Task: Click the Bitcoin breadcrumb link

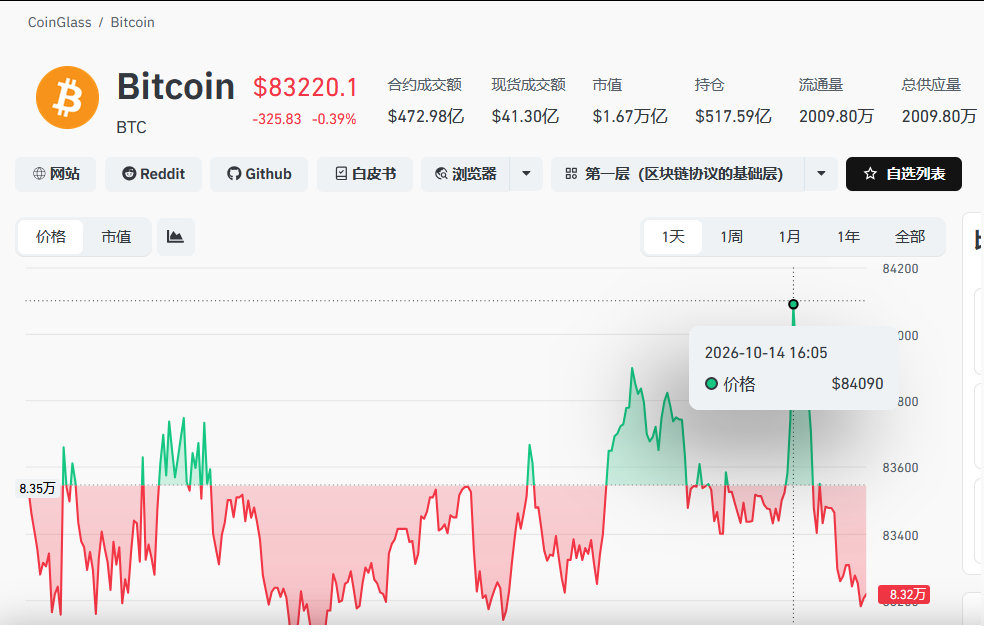Action: pos(132,23)
